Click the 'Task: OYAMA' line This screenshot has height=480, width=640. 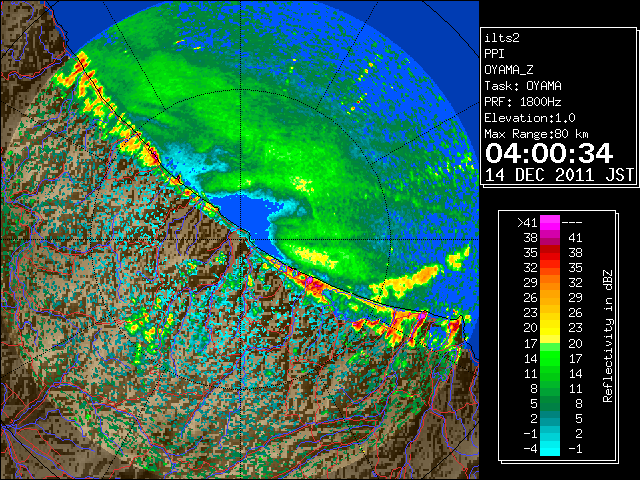point(523,86)
